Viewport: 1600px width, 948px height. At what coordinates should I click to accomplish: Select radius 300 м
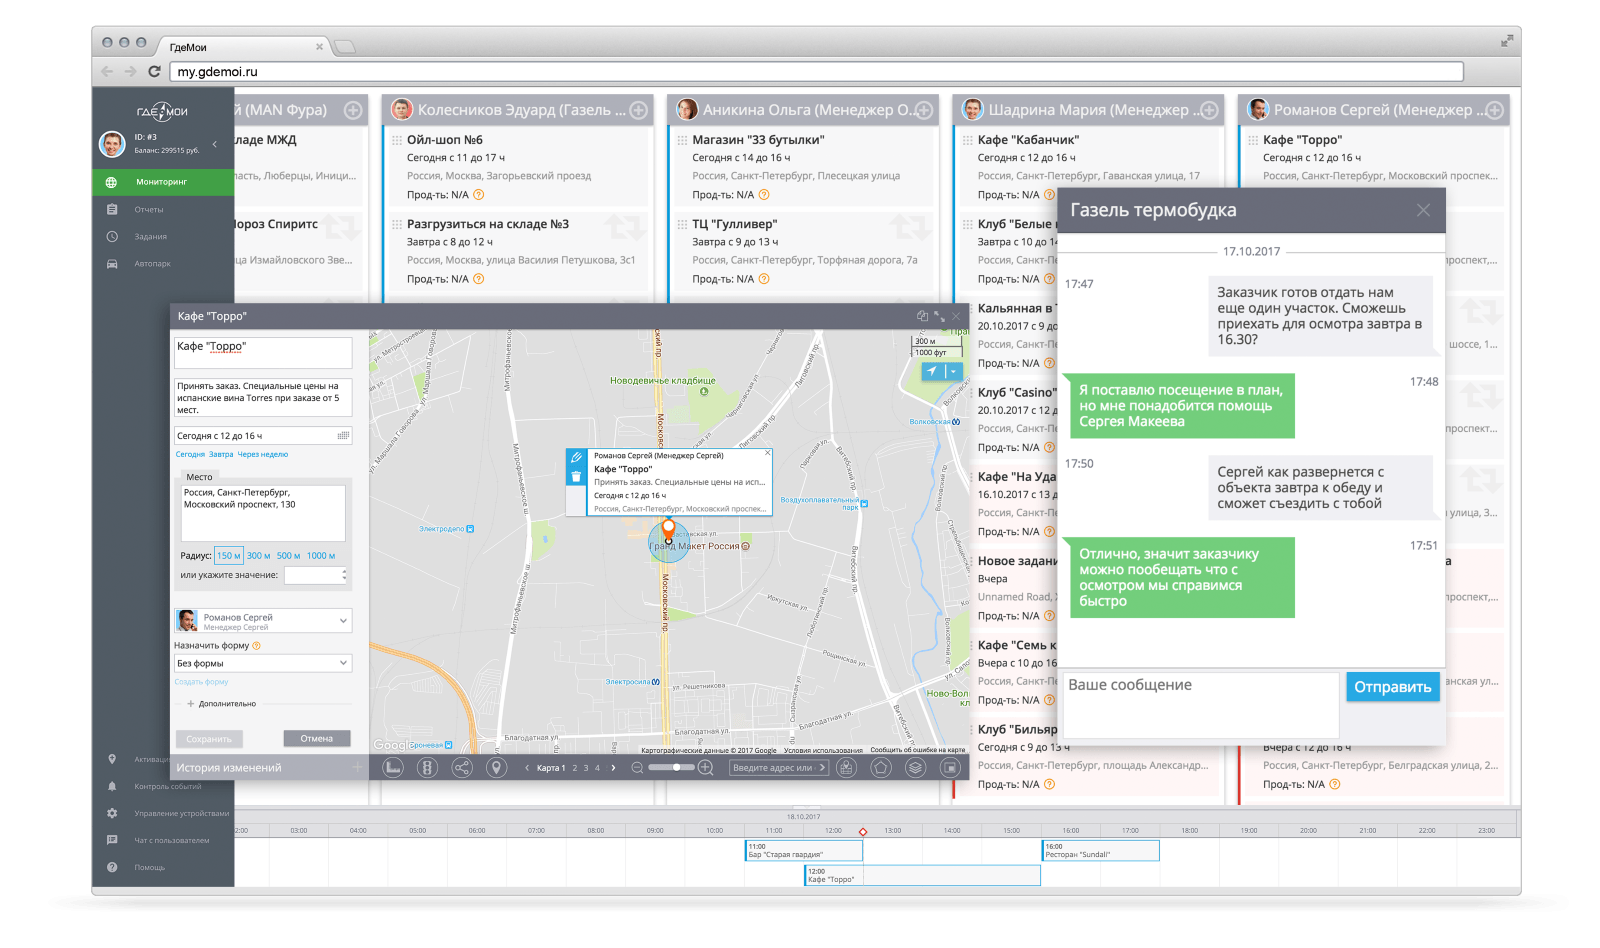259,555
